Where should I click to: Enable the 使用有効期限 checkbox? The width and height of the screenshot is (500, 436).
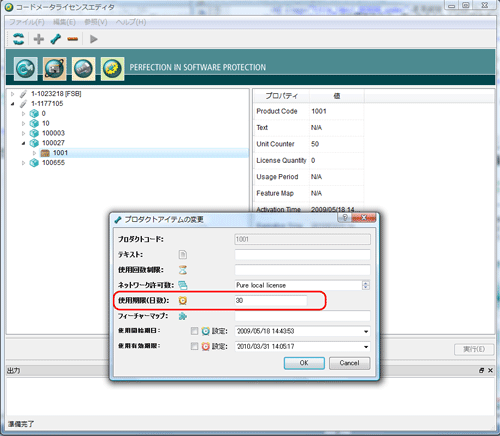(x=194, y=346)
